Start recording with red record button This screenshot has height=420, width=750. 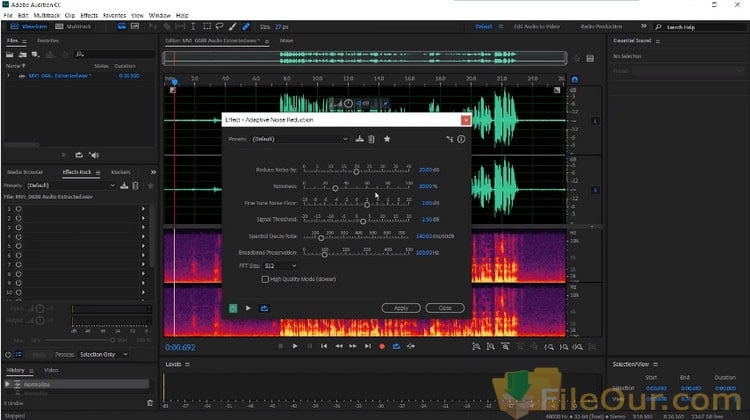[382, 346]
